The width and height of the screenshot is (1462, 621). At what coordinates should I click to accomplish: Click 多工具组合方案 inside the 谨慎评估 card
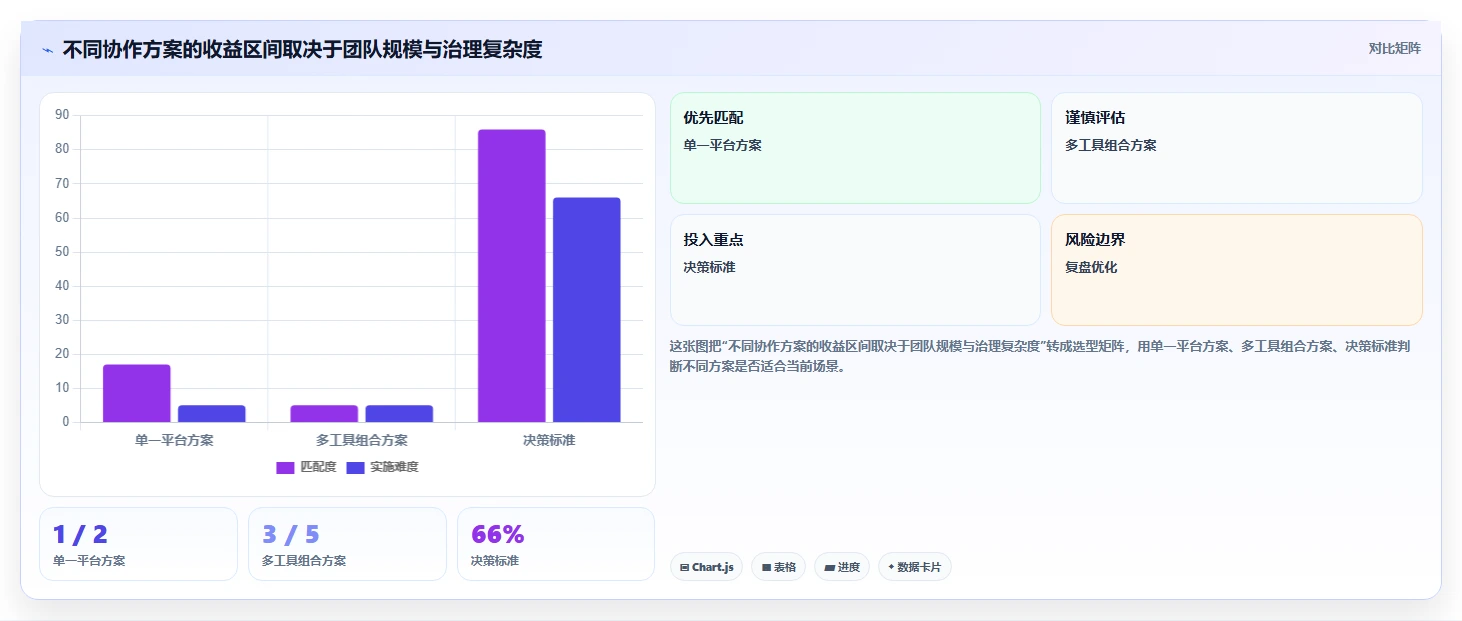pyautogui.click(x=1111, y=145)
